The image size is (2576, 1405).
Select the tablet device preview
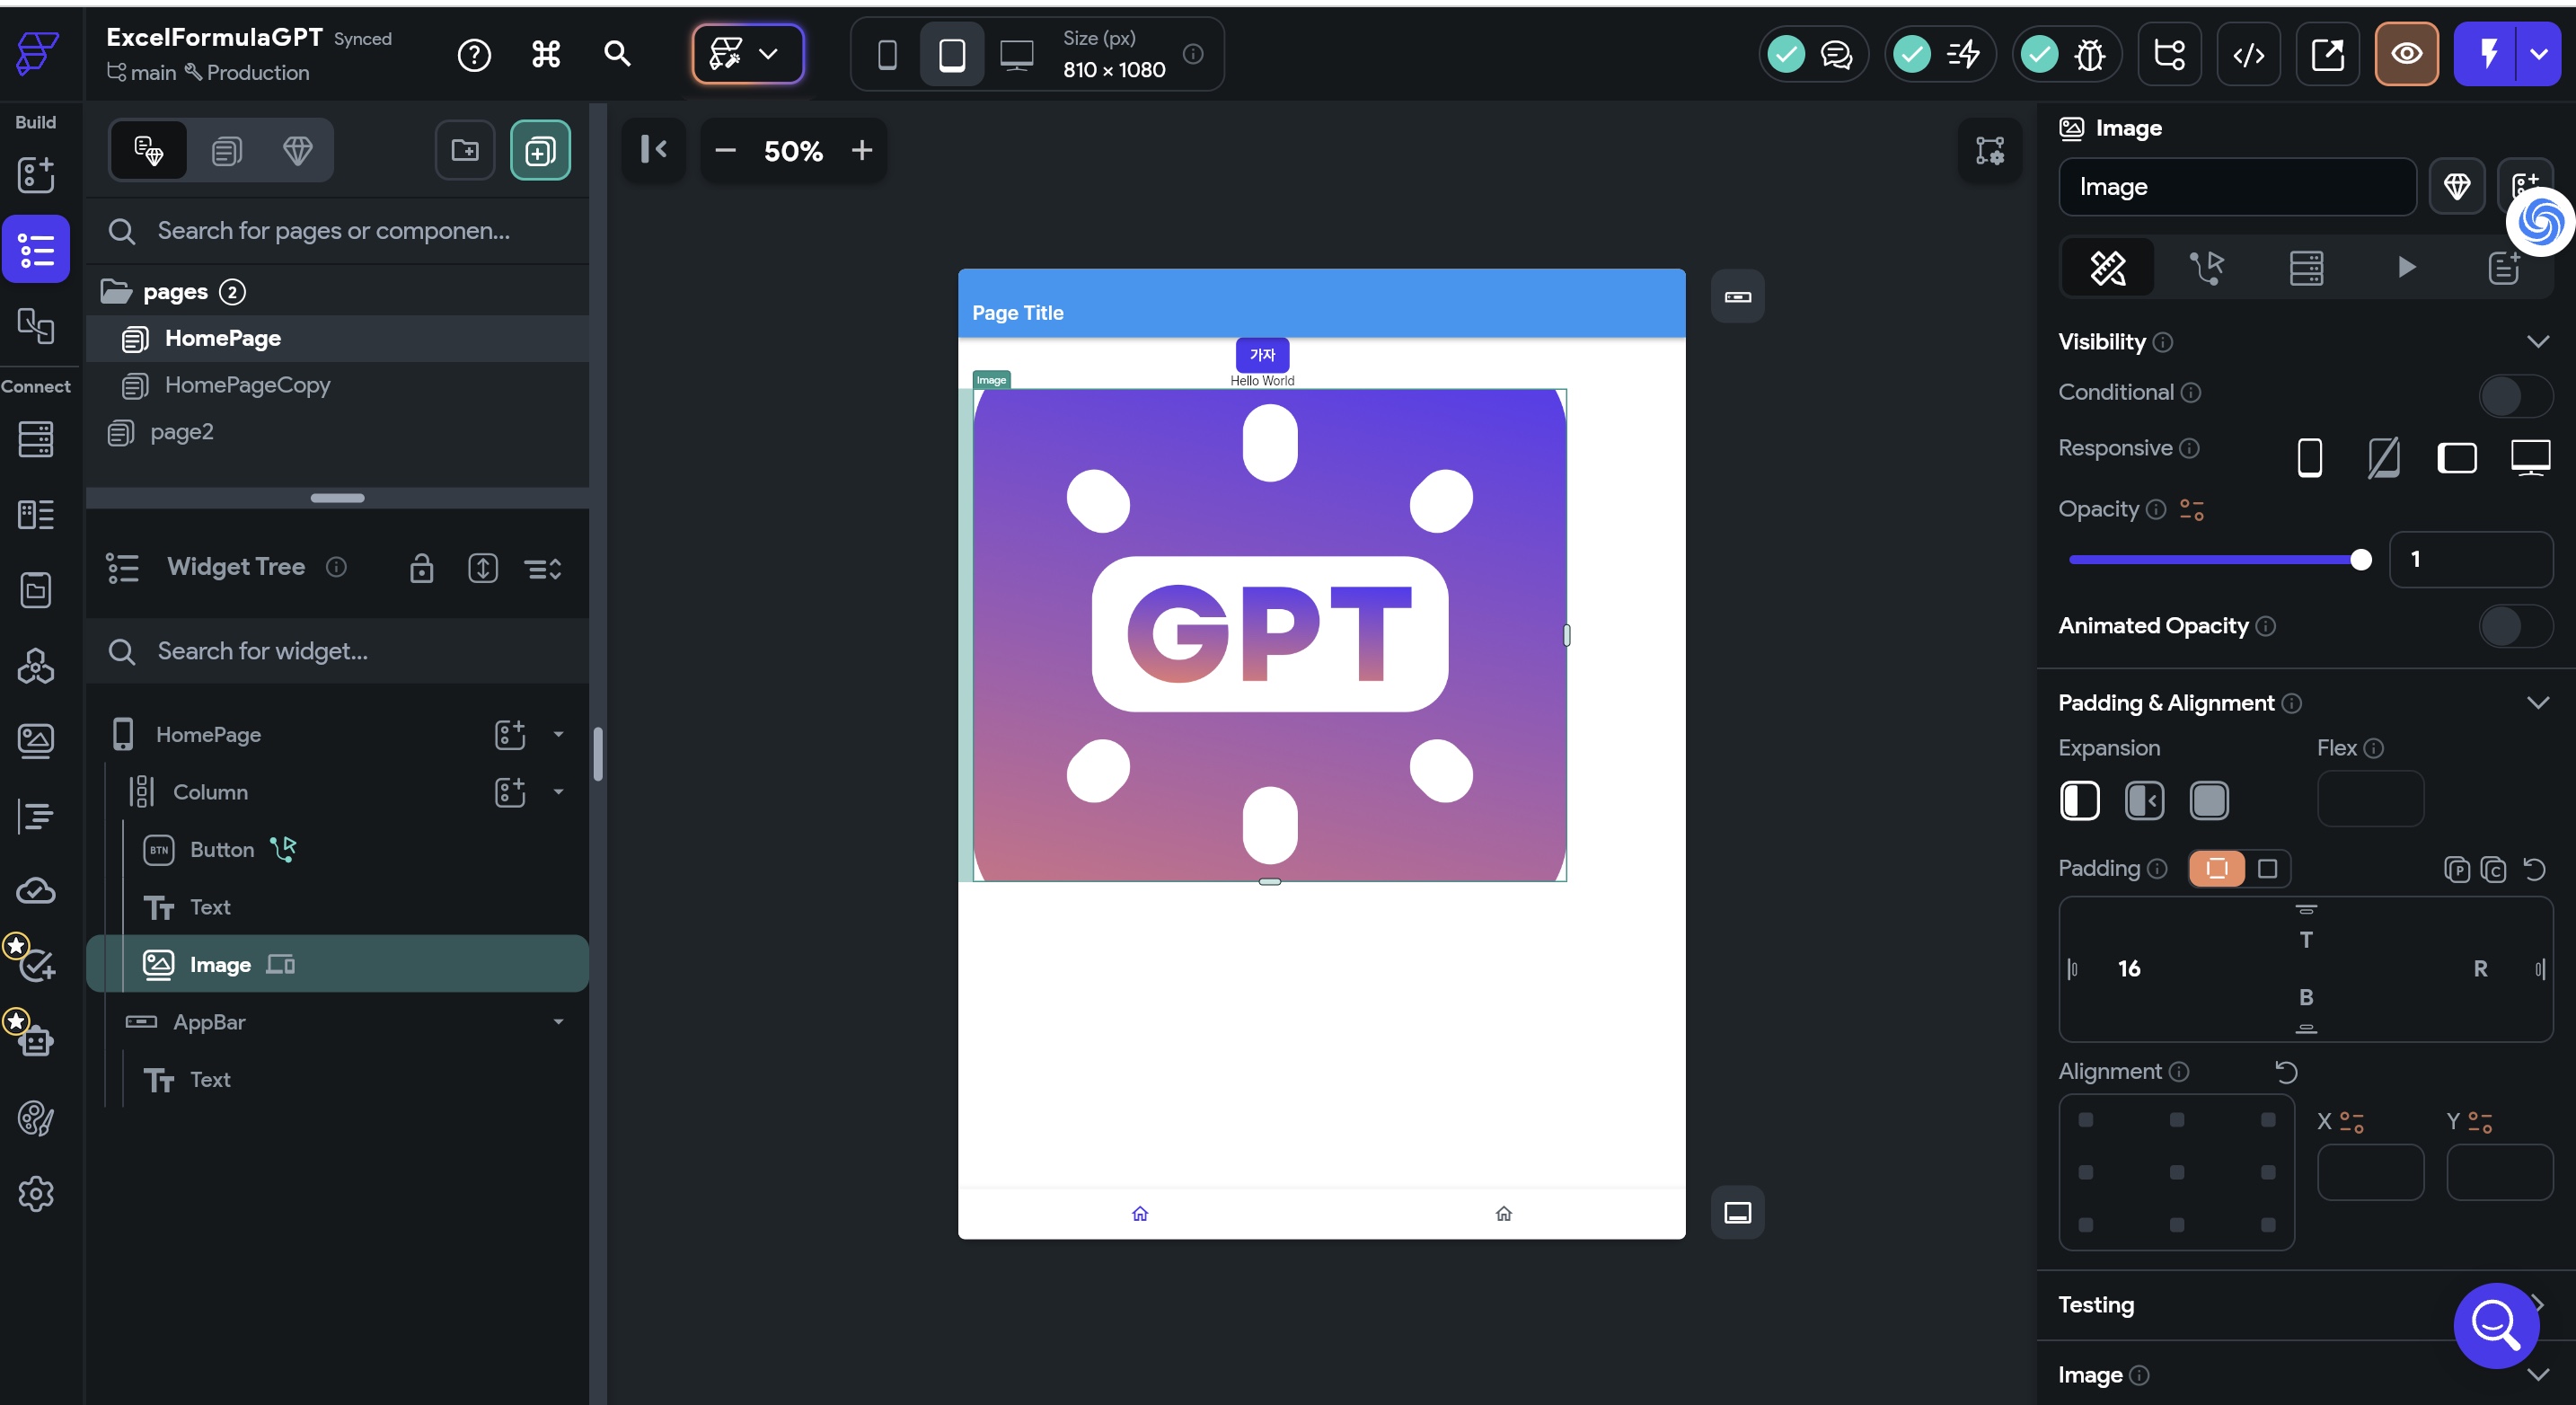point(952,54)
